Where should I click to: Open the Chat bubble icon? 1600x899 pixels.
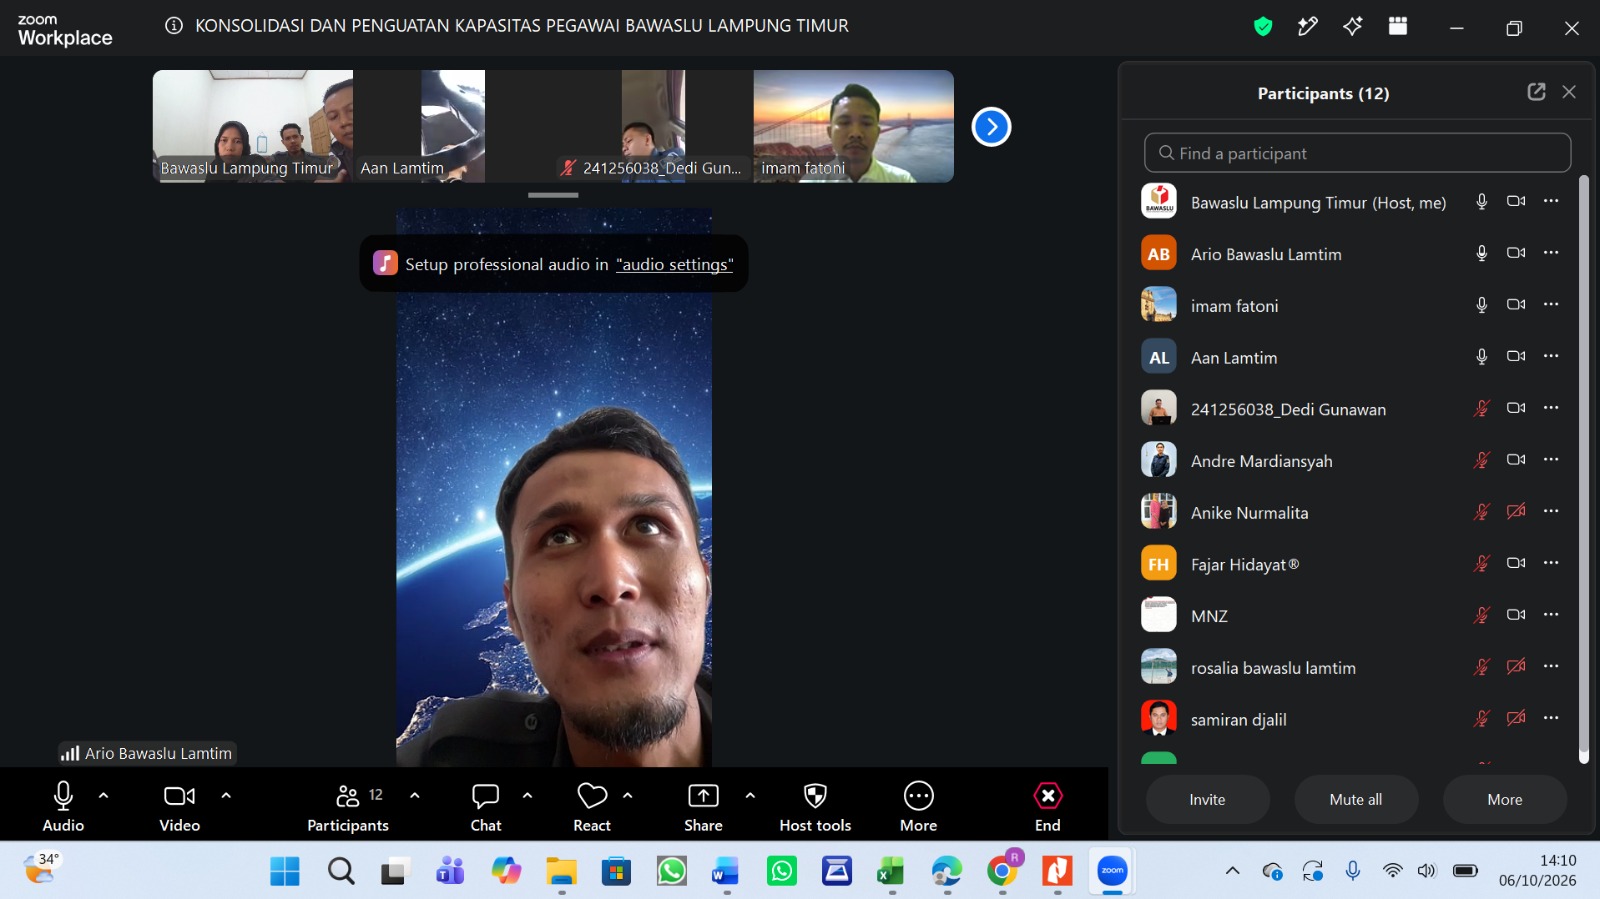point(486,796)
